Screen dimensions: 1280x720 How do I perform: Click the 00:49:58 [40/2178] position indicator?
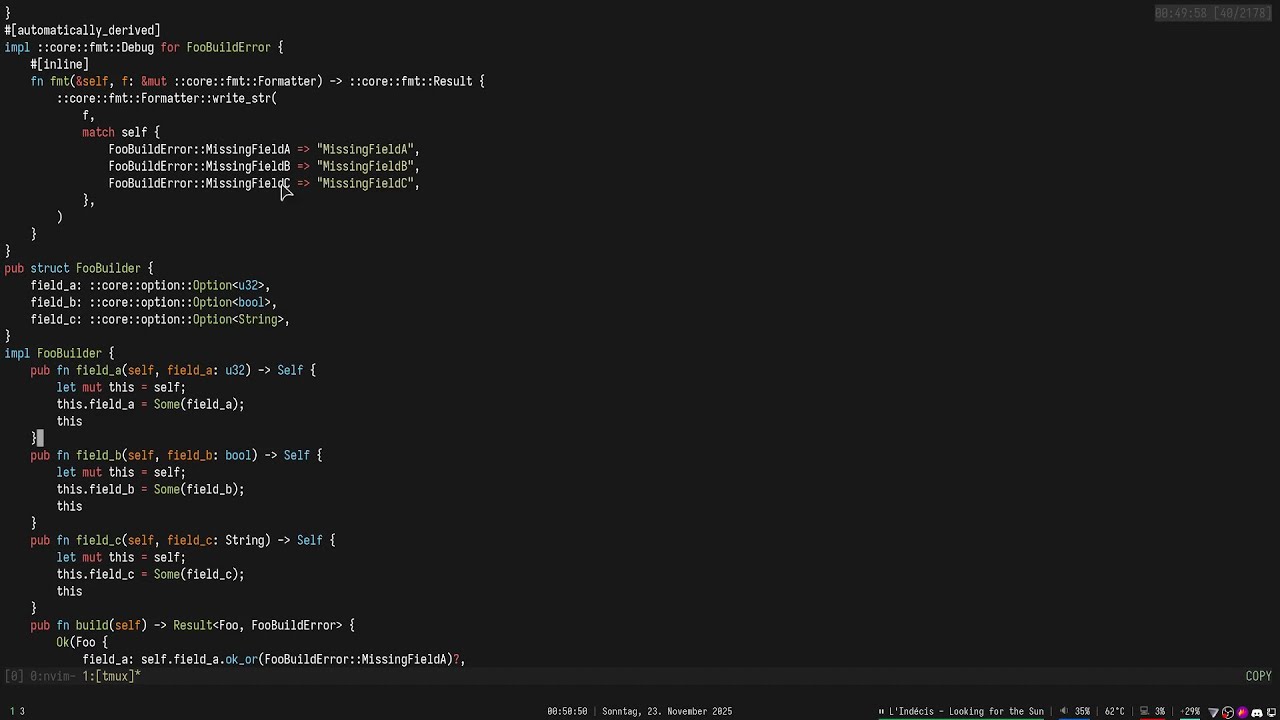click(1213, 13)
